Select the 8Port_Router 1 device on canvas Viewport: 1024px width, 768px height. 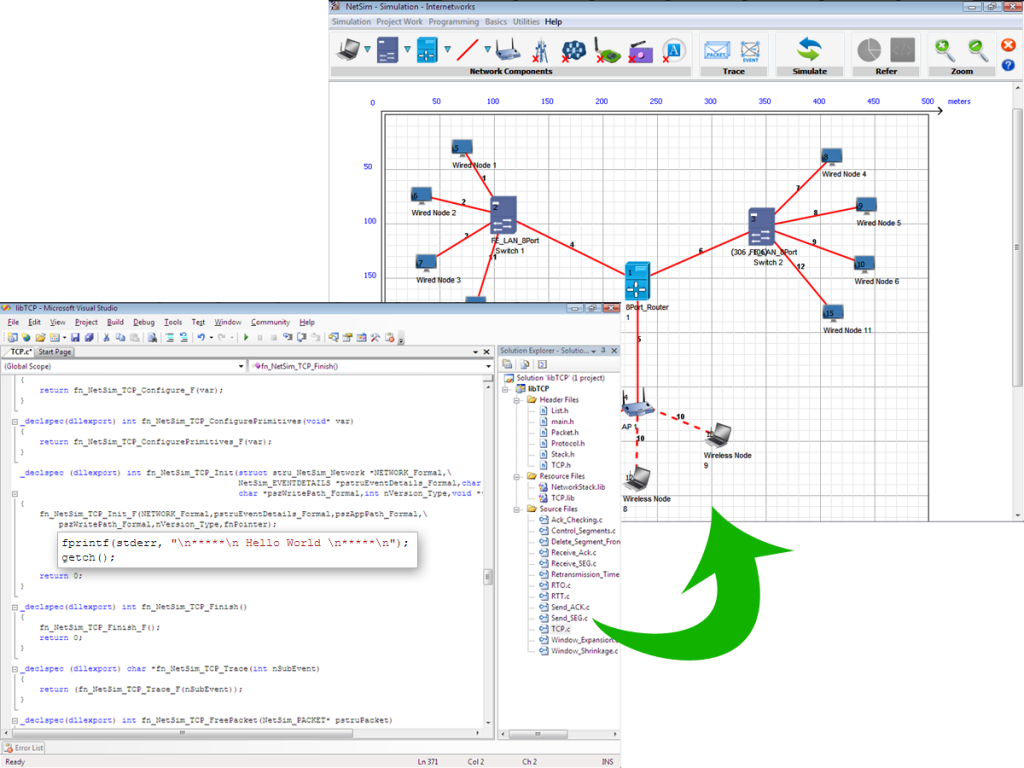tap(637, 281)
